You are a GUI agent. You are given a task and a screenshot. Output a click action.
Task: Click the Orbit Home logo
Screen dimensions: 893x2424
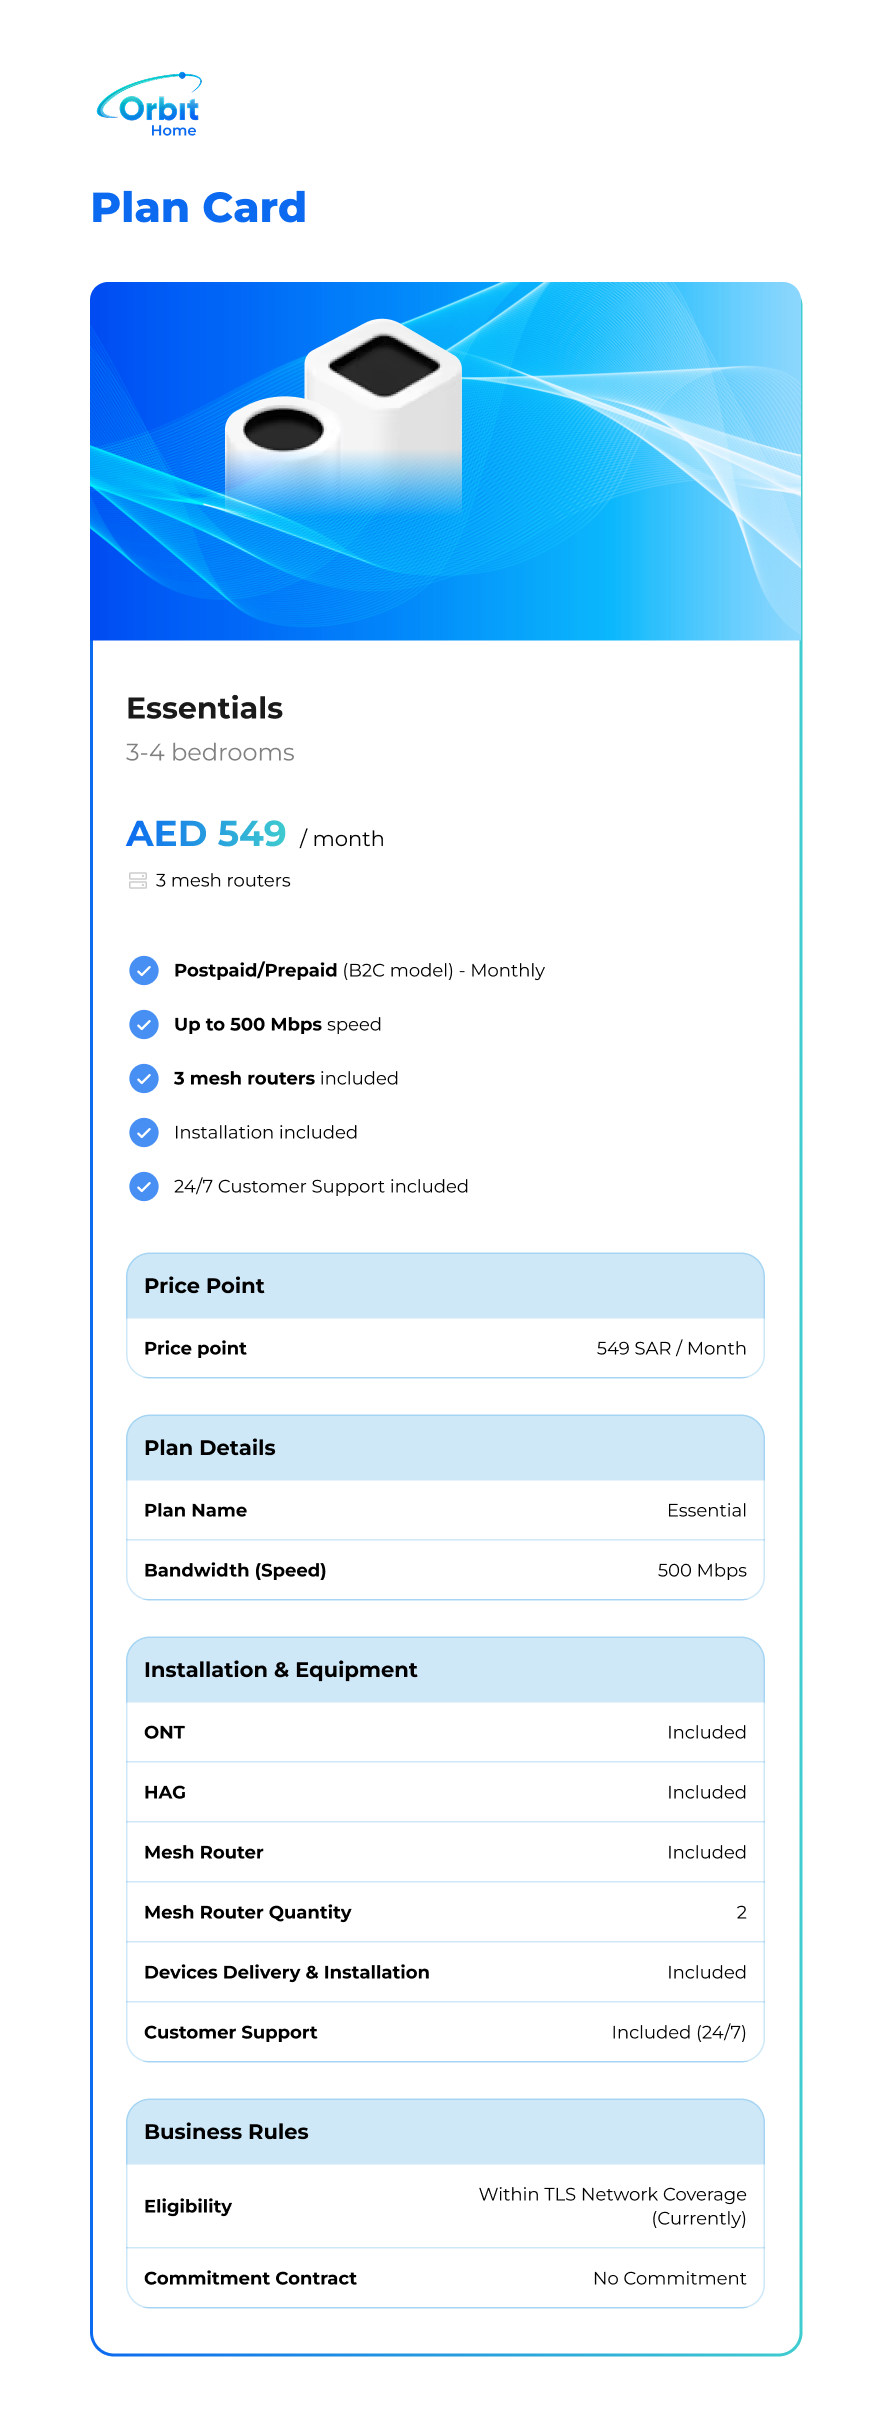(x=150, y=105)
